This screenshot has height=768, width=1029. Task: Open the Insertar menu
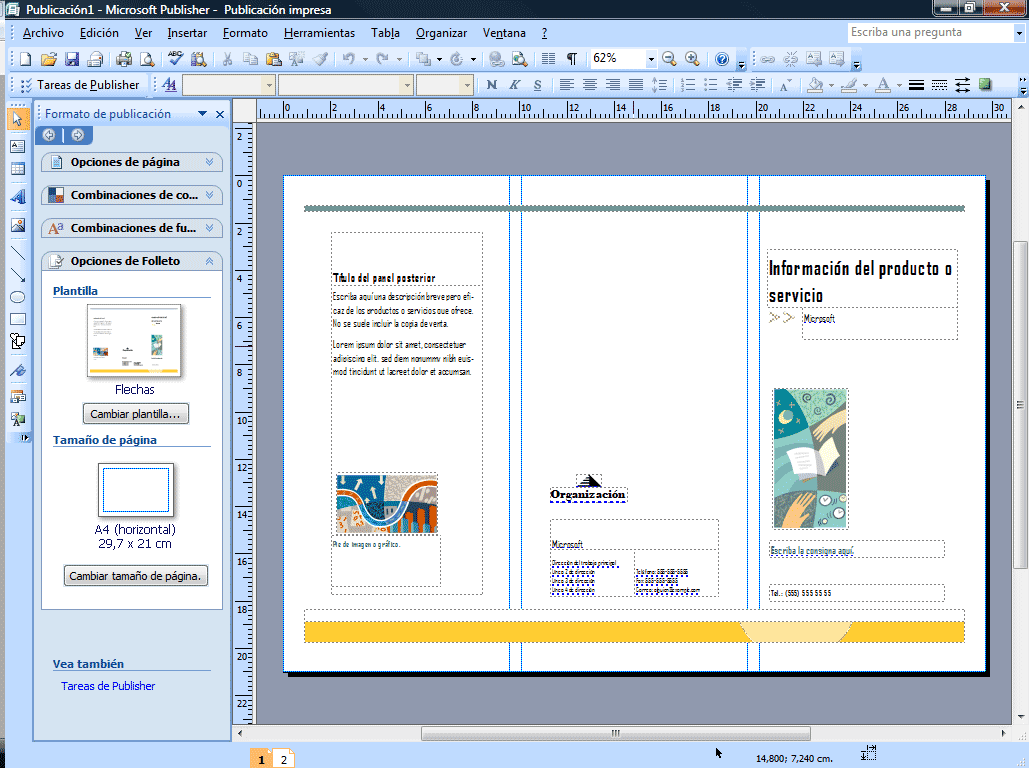(x=187, y=33)
